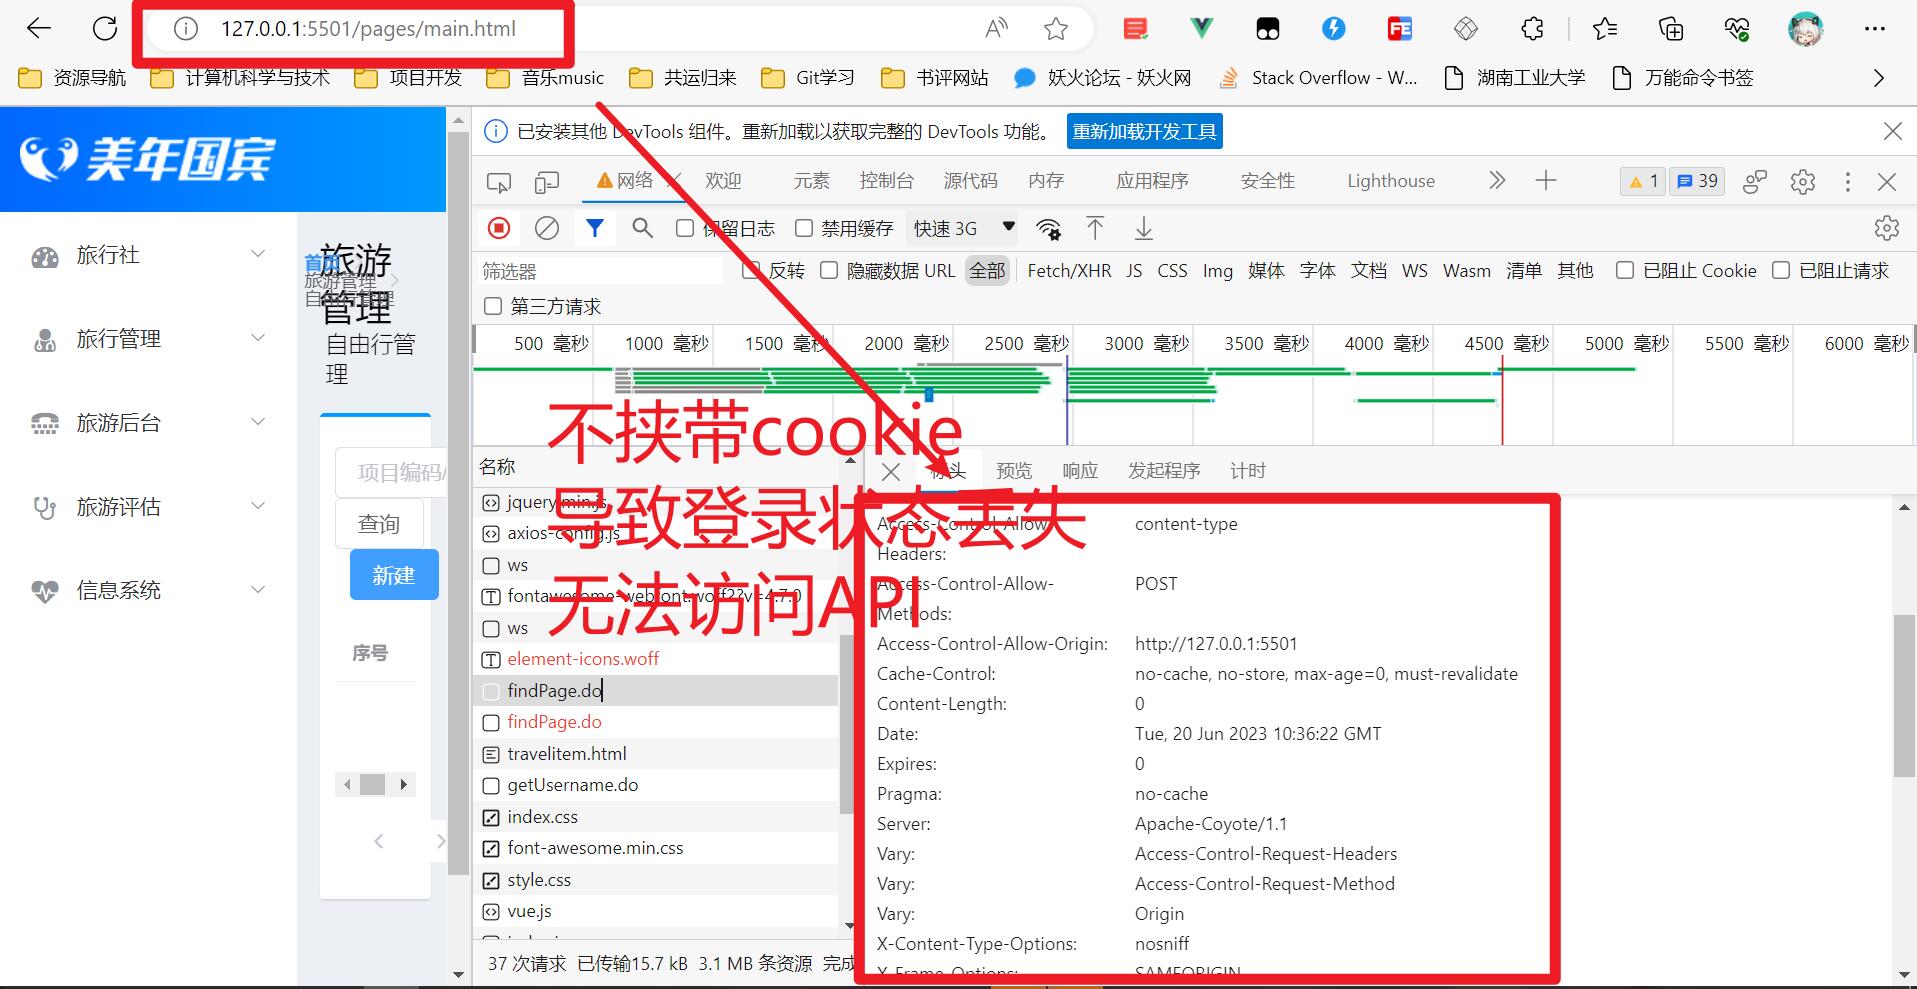Click the 重新加载开发工具 button
The image size is (1917, 989).
click(1145, 132)
